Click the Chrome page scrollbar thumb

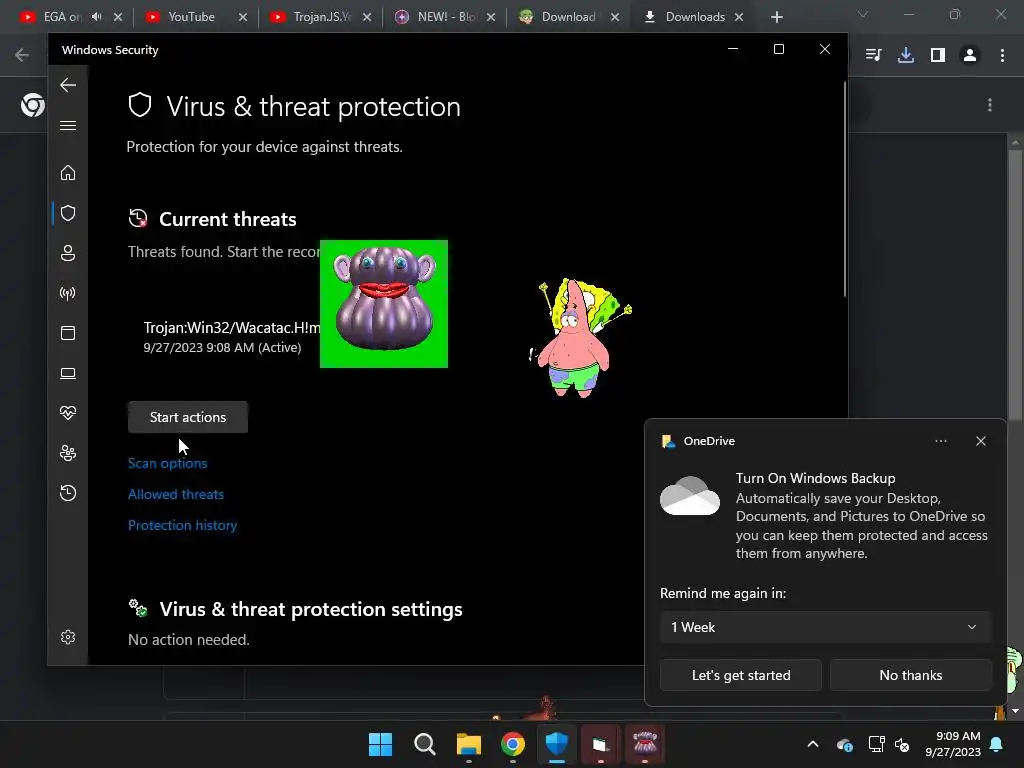1015,285
